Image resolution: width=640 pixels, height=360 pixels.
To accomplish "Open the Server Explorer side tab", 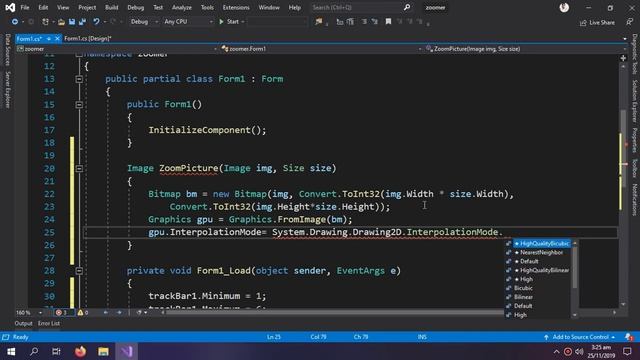I will point(8,89).
